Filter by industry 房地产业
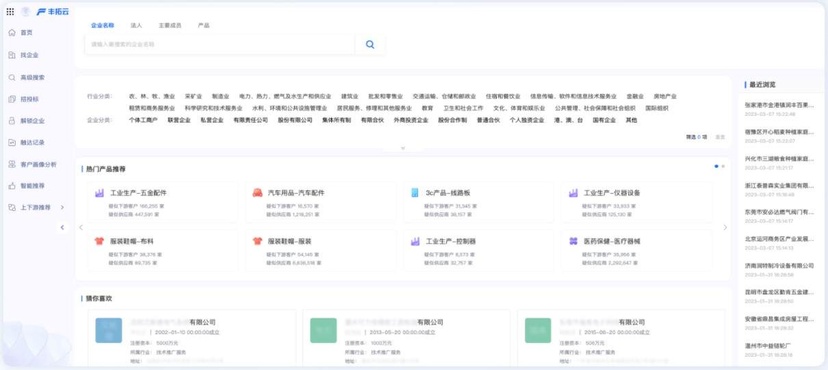The width and height of the screenshot is (828, 370). click(x=665, y=97)
